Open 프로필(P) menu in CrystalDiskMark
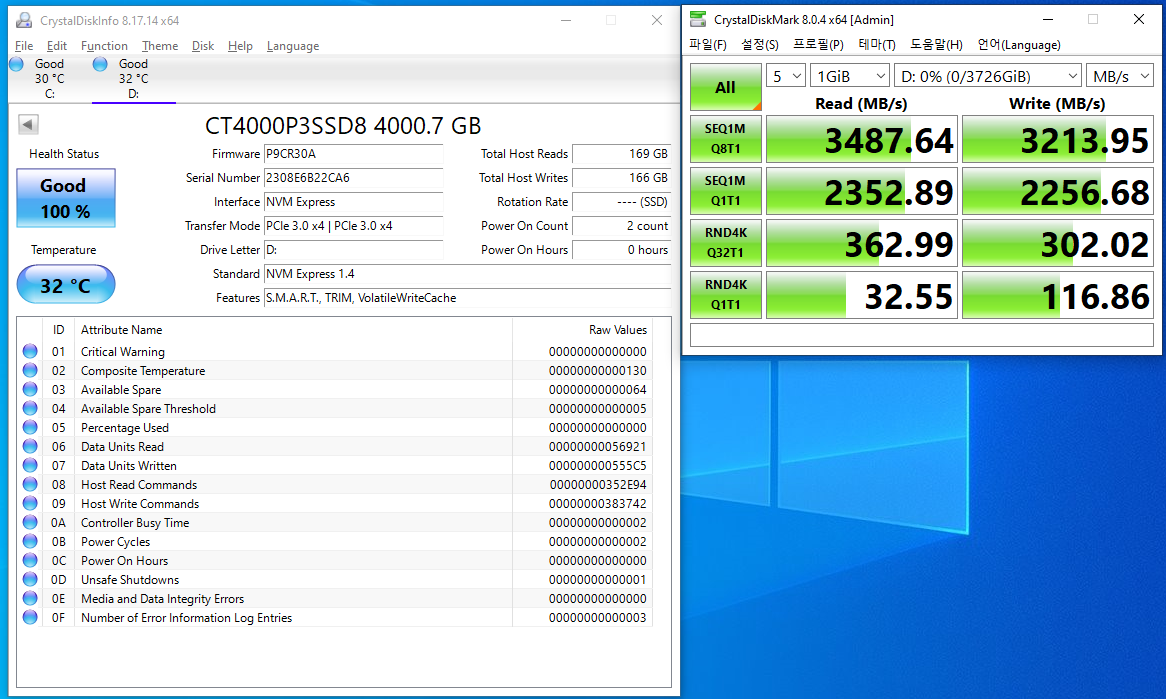 (818, 45)
